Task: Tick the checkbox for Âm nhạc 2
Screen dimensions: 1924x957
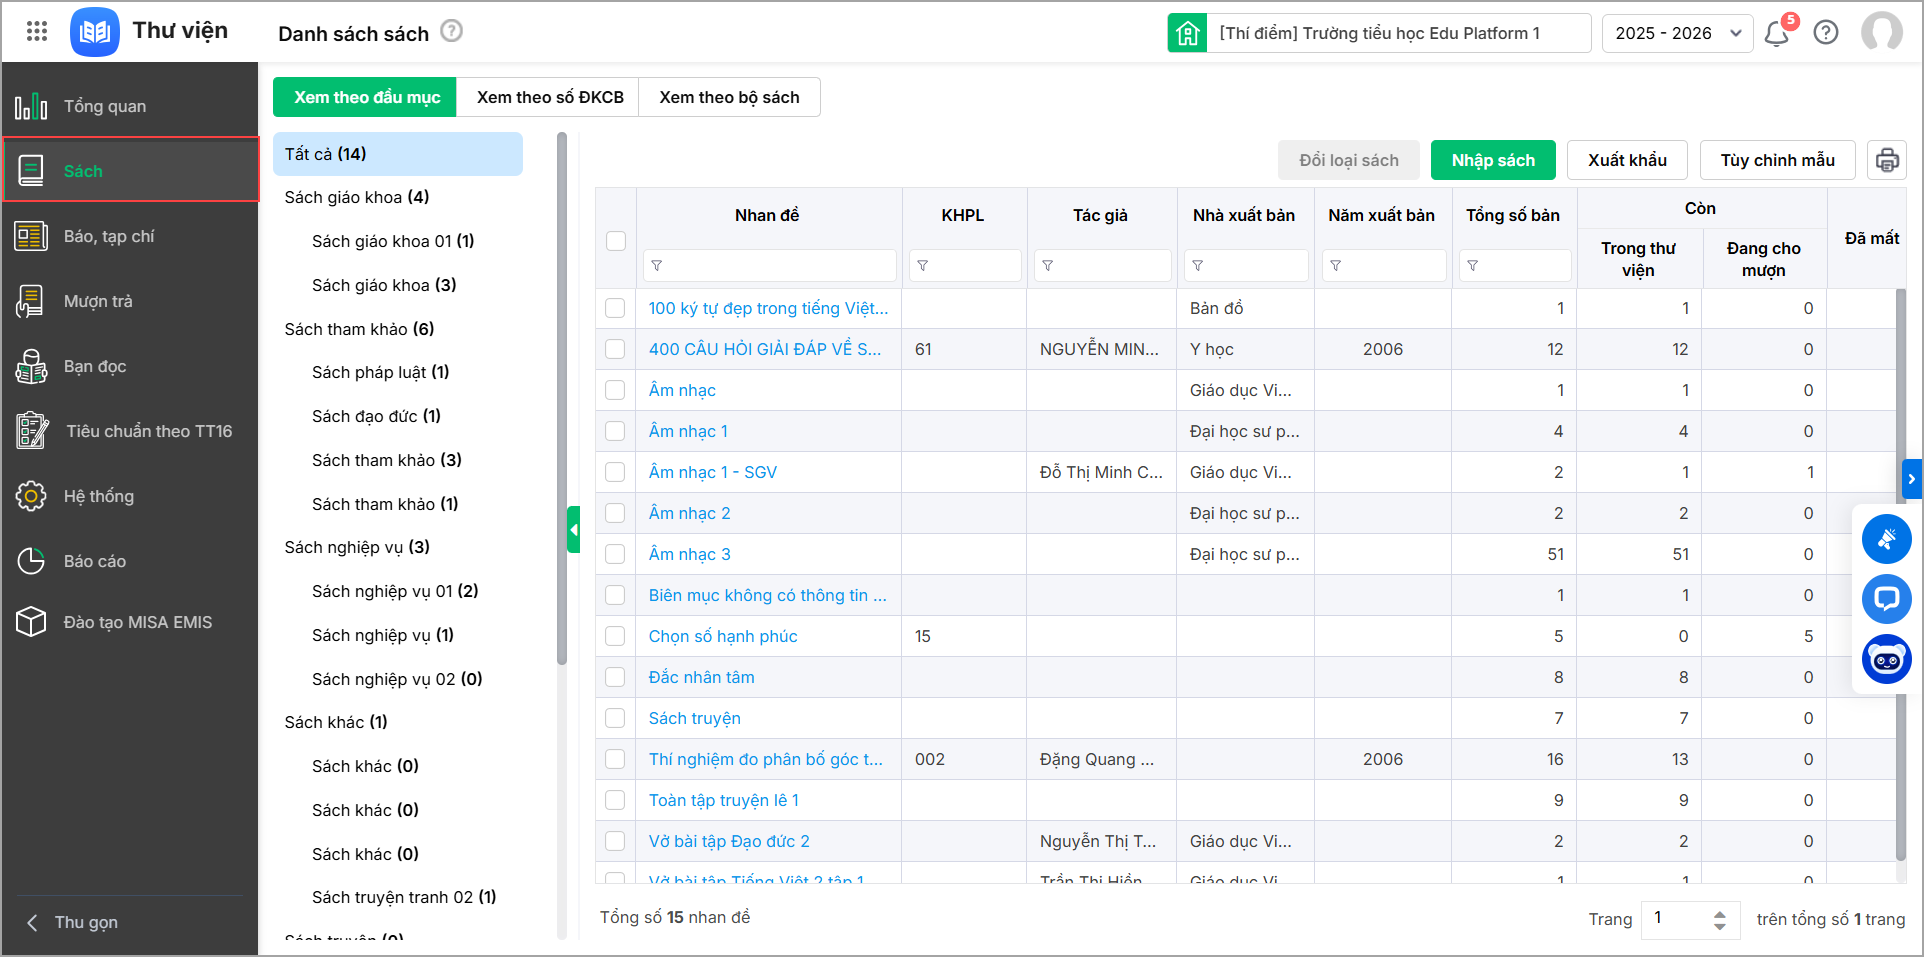Action: (615, 513)
